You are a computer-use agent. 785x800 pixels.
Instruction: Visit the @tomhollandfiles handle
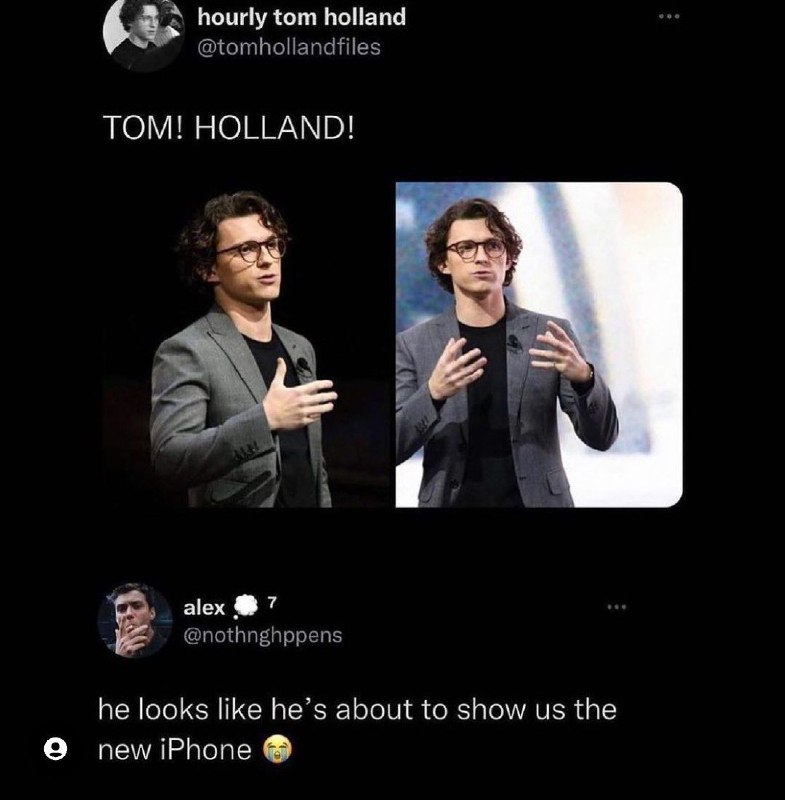[x=289, y=47]
